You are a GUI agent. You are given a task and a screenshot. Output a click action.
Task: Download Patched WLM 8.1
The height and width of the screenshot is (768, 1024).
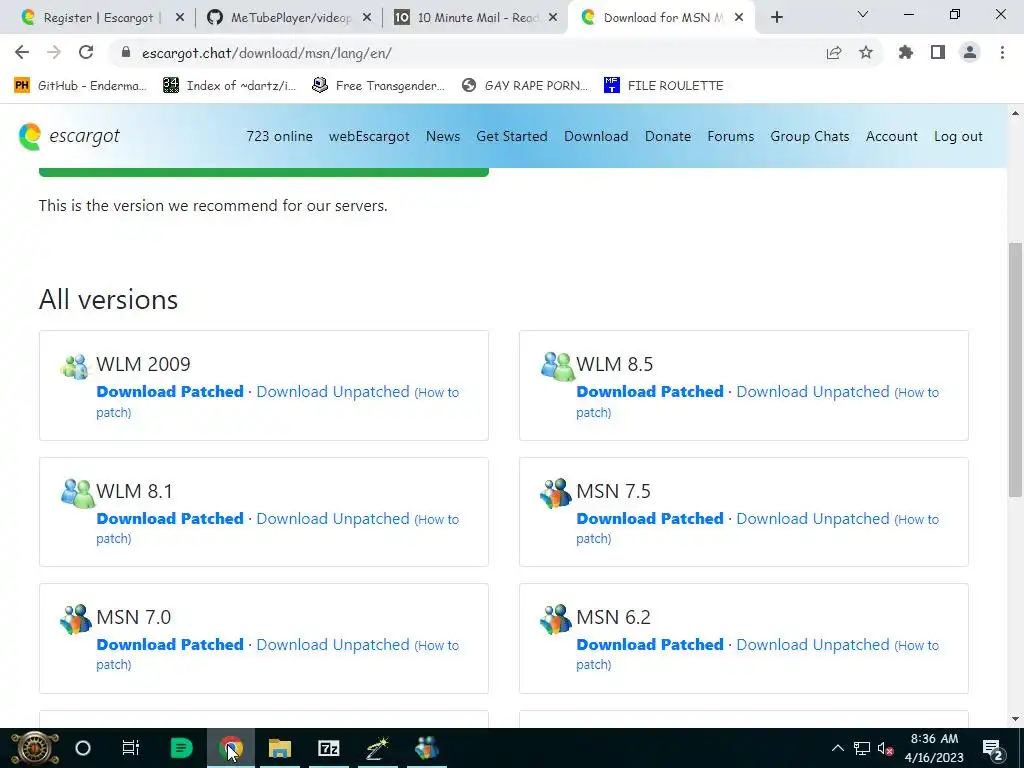coord(170,518)
